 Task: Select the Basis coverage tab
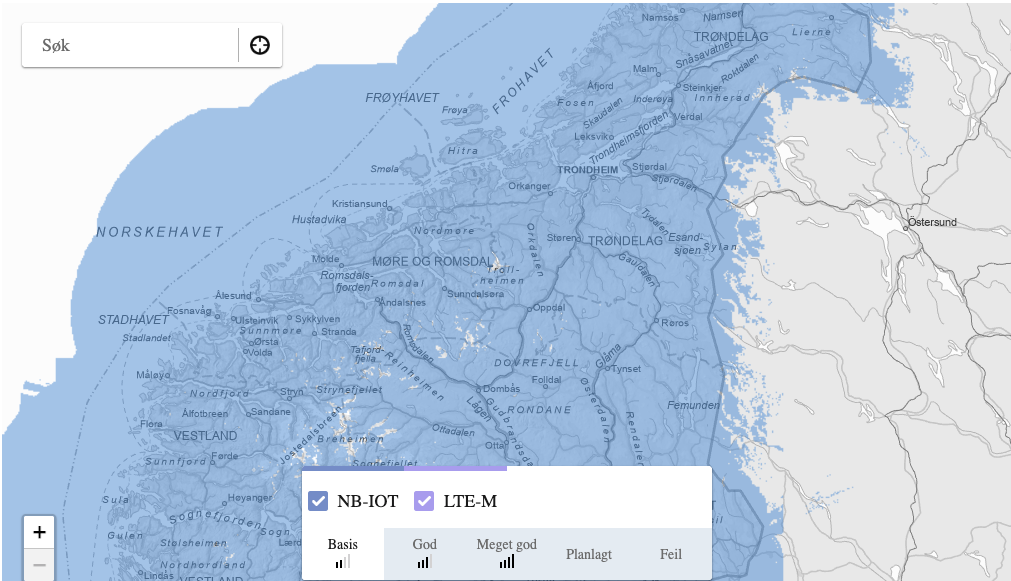pyautogui.click(x=342, y=553)
